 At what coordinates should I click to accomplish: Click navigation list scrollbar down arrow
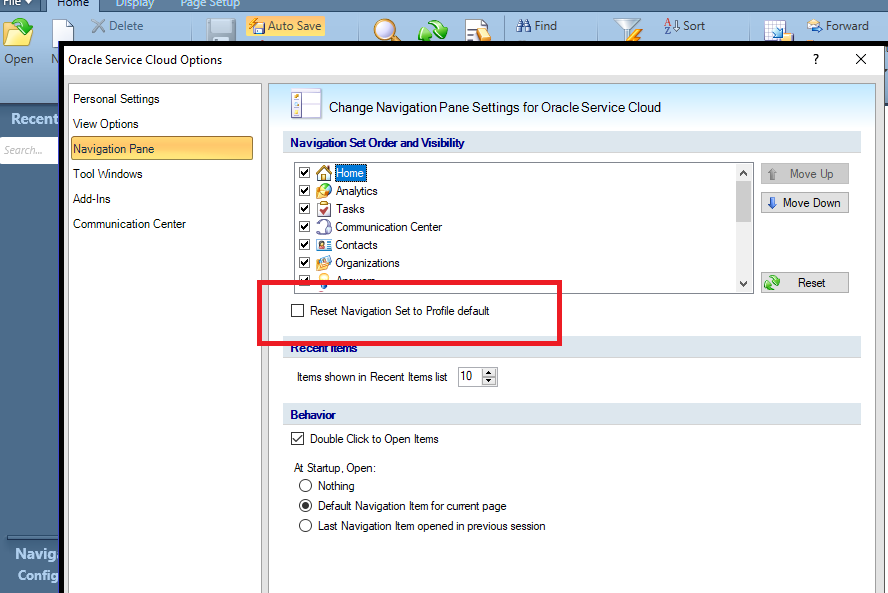[744, 284]
